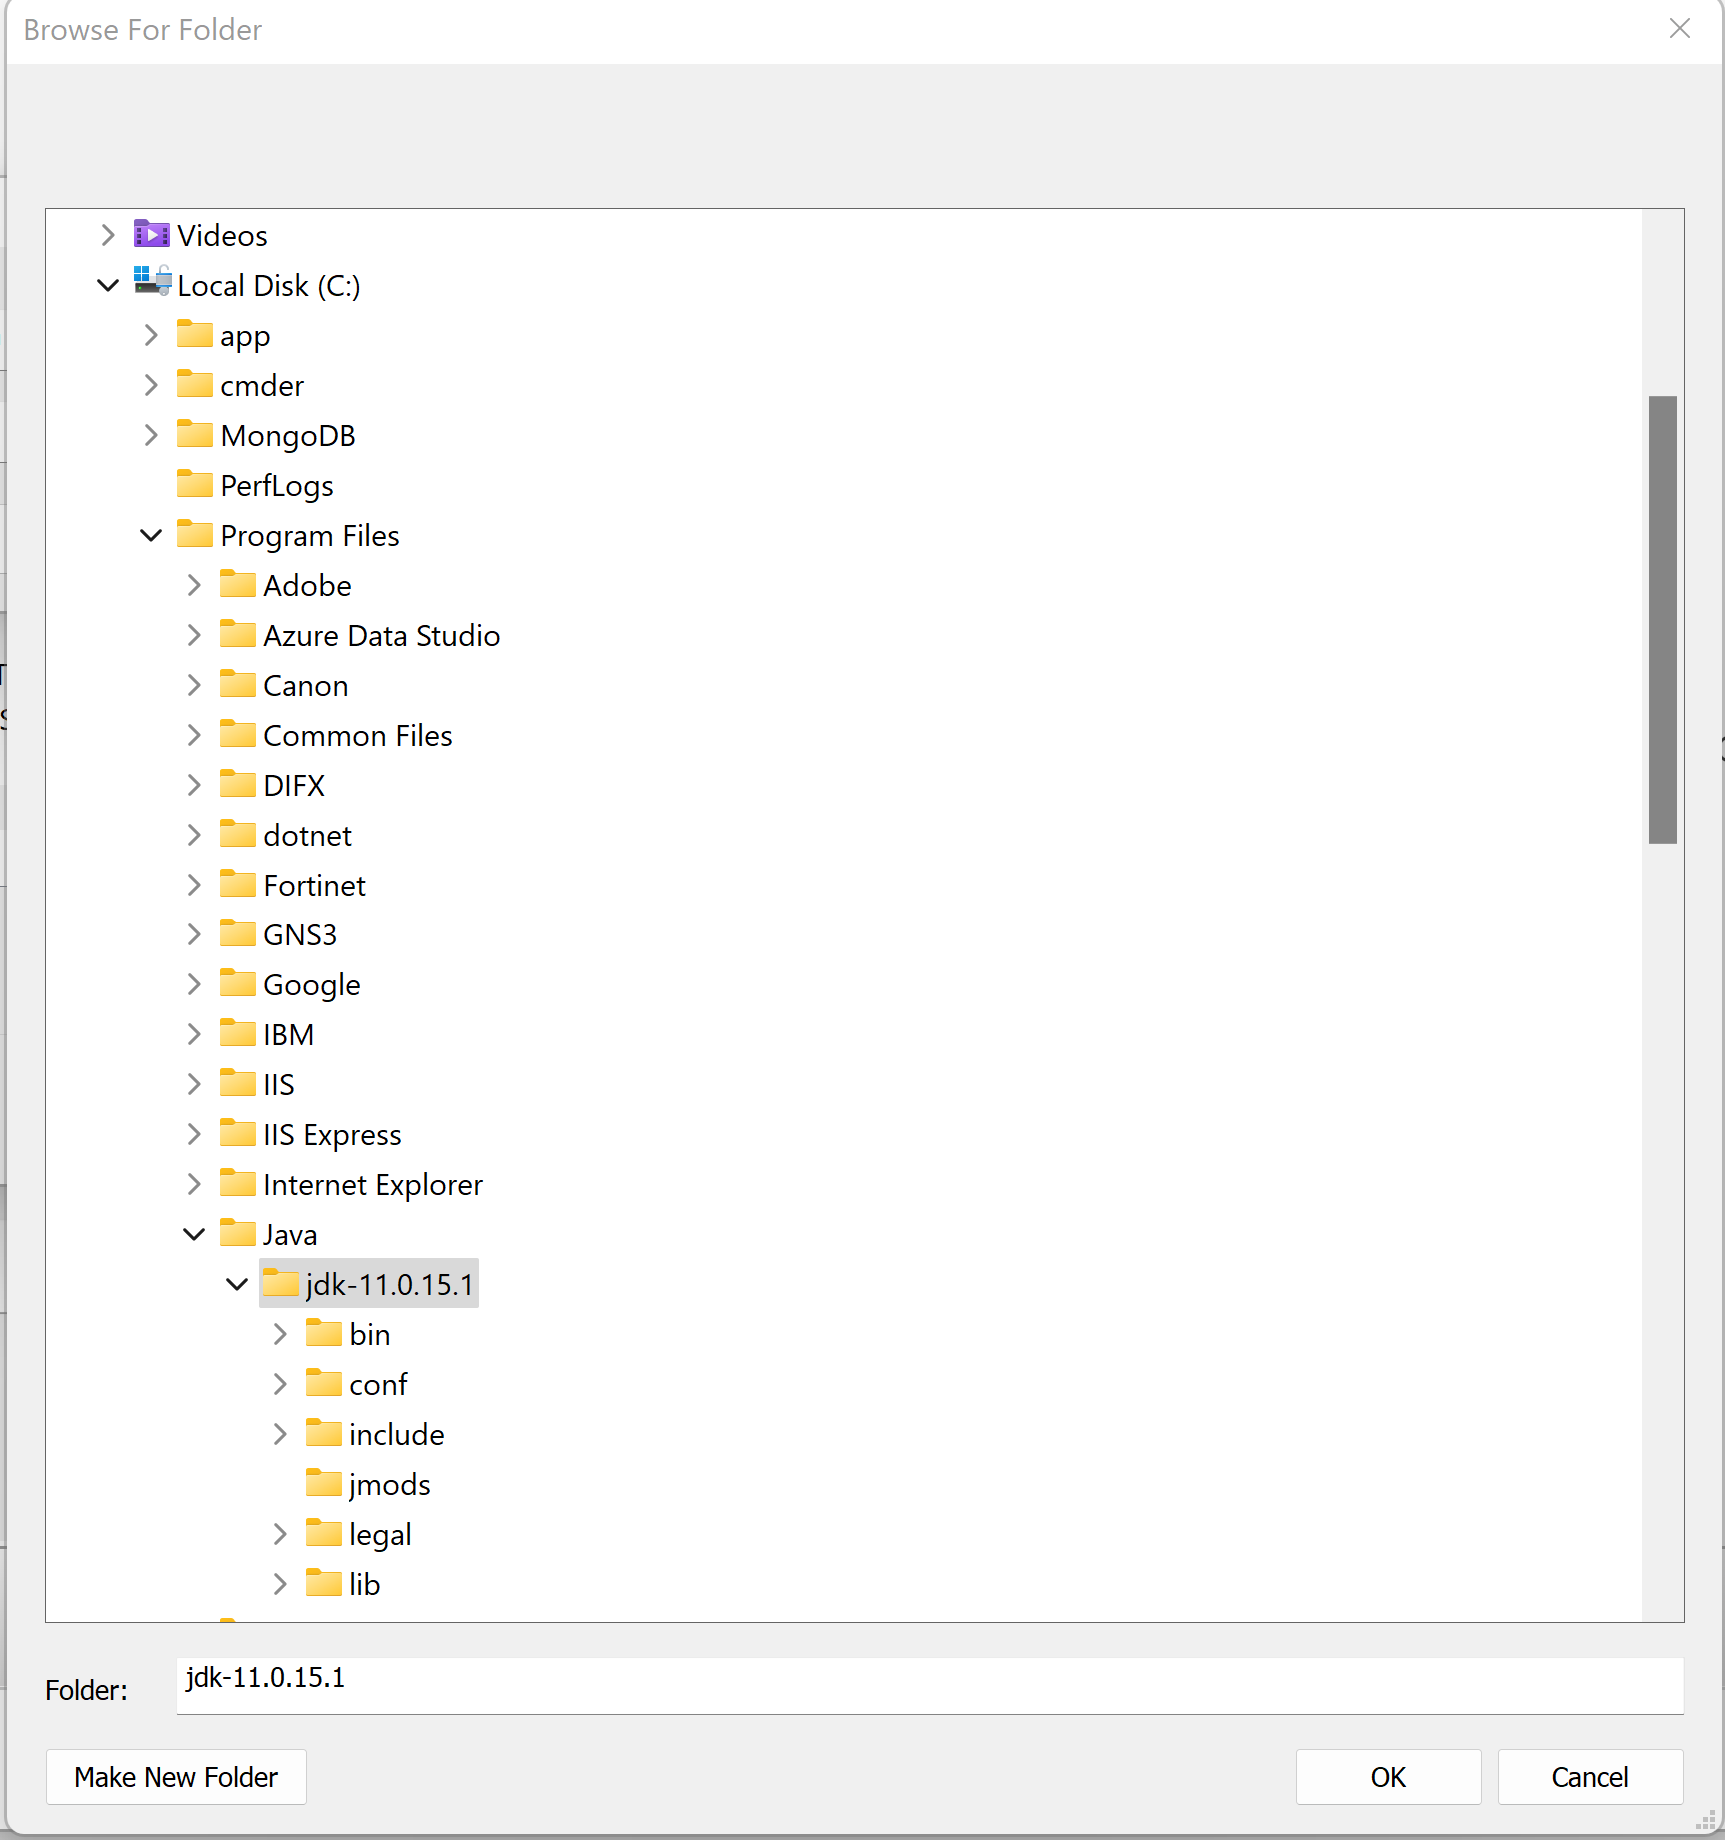Collapse the jdk-11.0.15.1 node
Screen dimensions: 1725x1840
tap(237, 1285)
